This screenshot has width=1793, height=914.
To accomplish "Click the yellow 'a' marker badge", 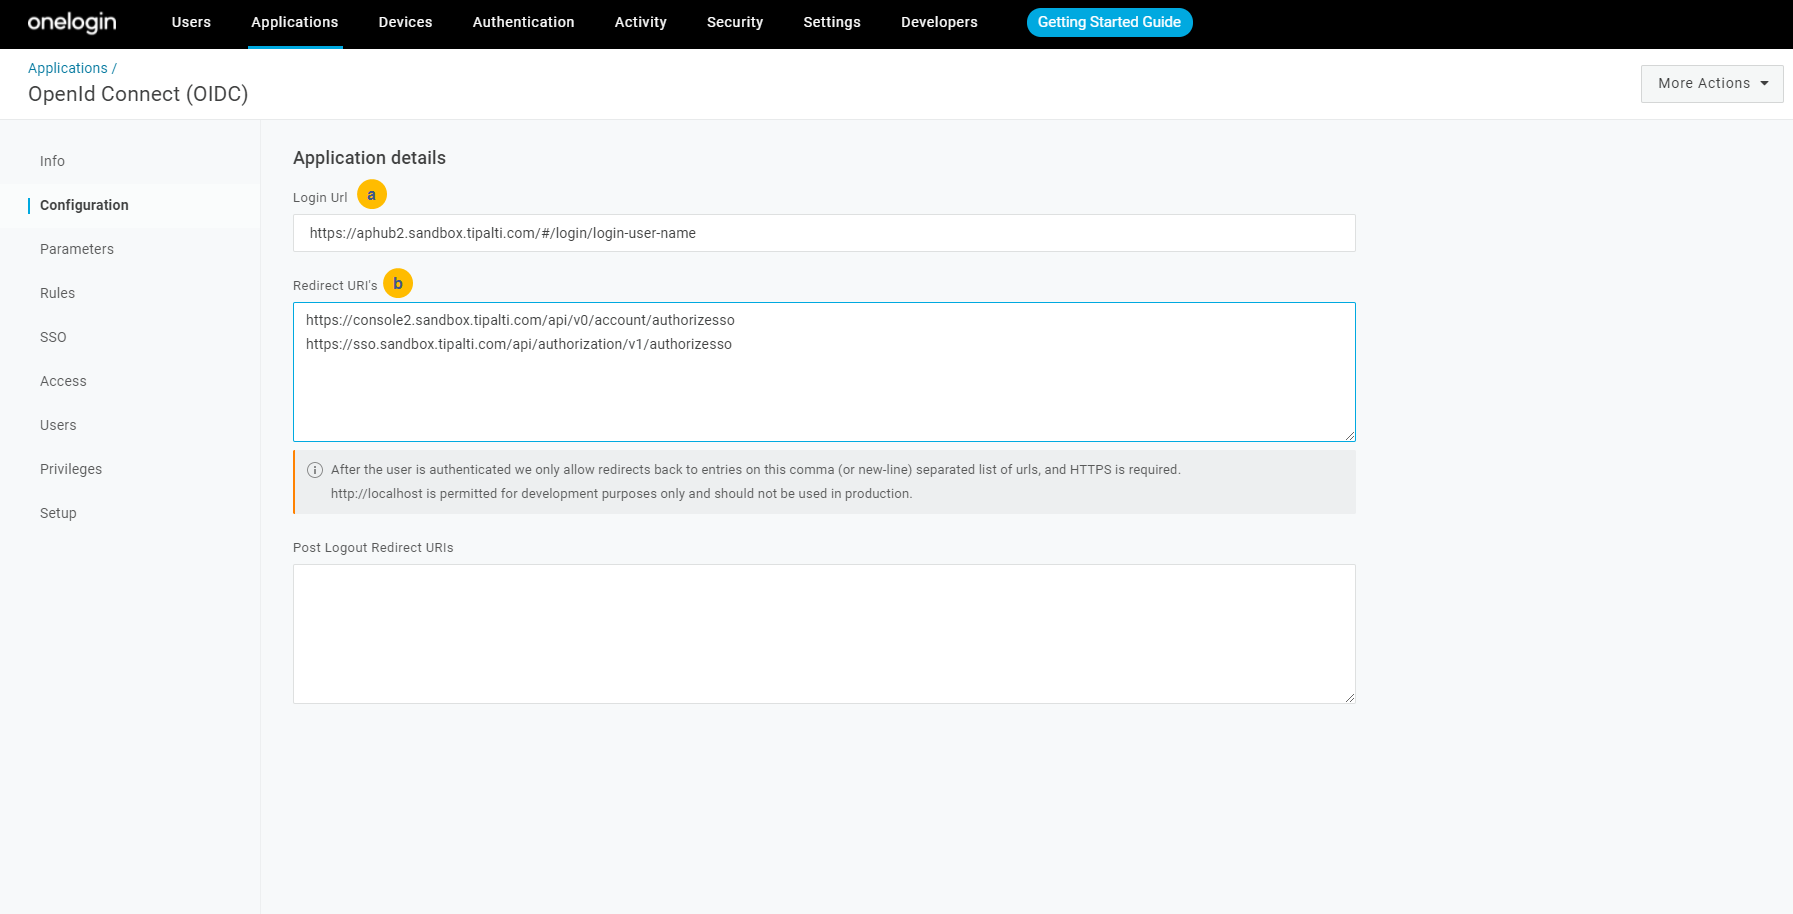I will coord(372,195).
